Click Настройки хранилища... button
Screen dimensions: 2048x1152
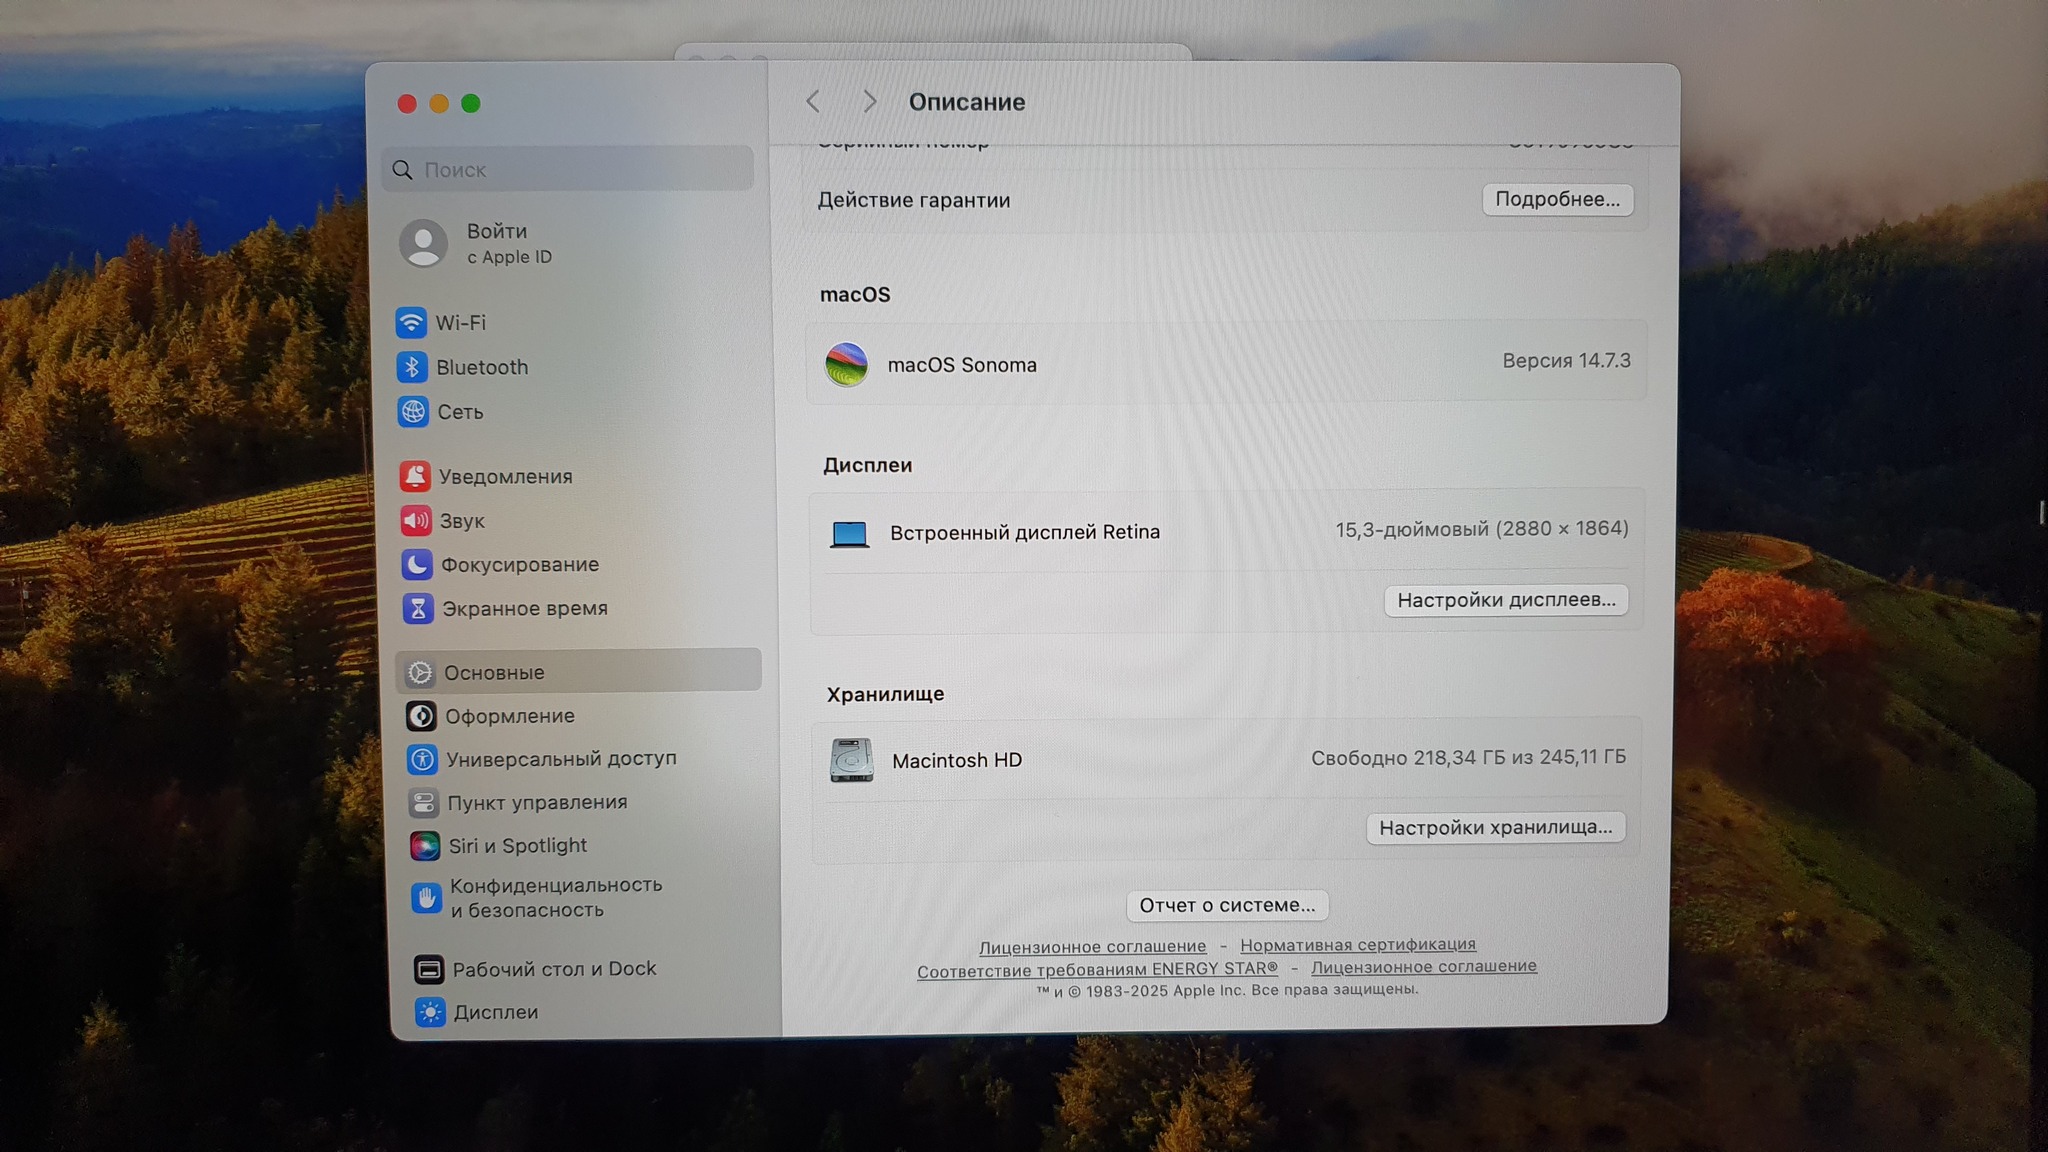1495,827
